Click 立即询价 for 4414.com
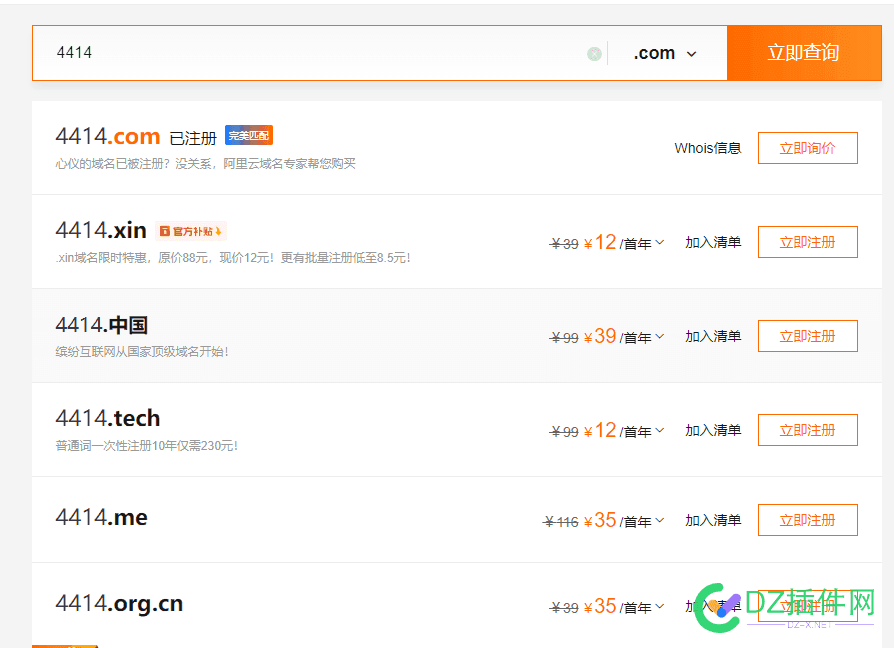 click(x=807, y=148)
